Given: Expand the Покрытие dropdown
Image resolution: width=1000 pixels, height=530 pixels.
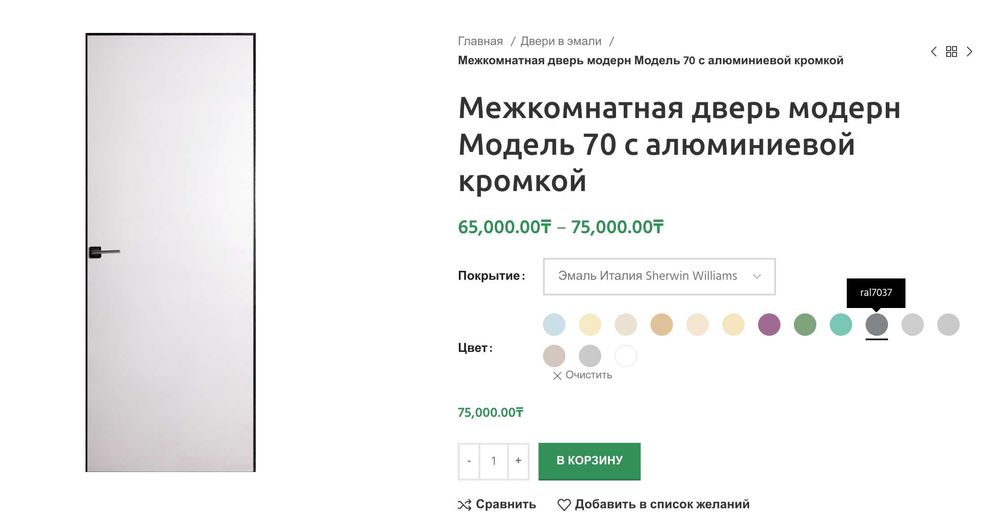Looking at the screenshot, I should (659, 276).
